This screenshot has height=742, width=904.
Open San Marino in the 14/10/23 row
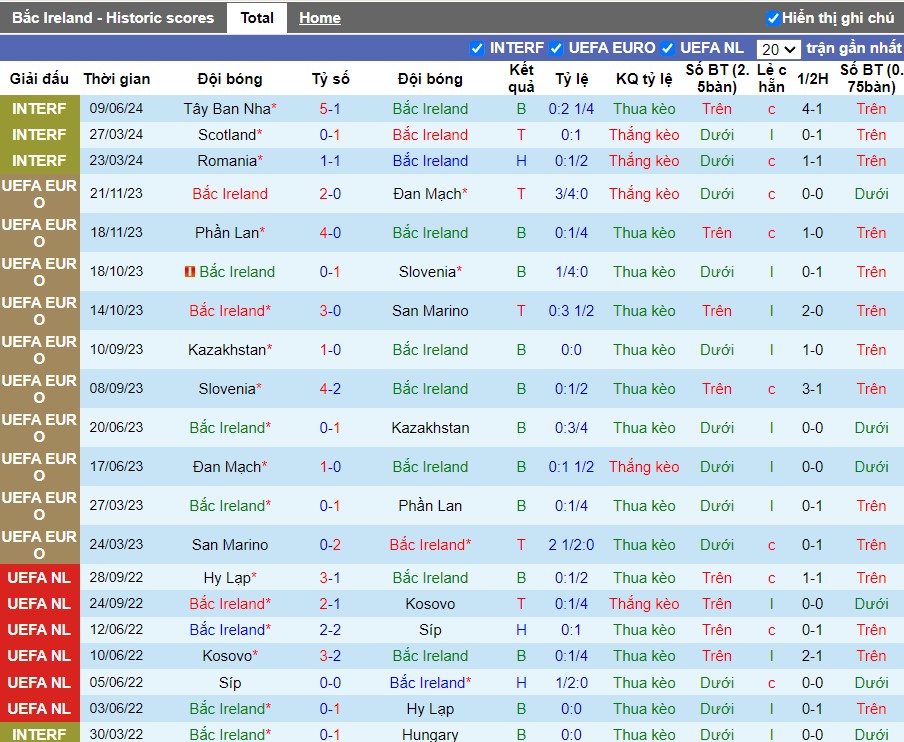(430, 310)
